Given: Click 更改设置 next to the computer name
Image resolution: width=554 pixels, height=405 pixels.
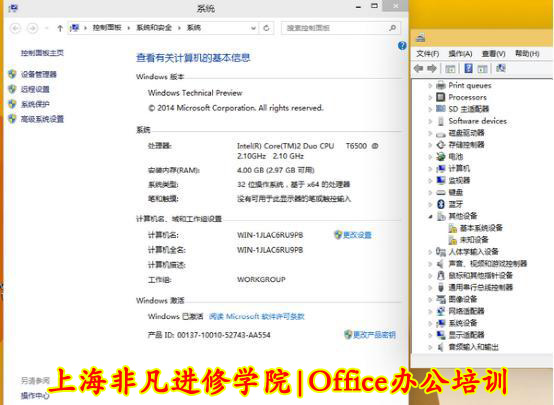Looking at the screenshot, I should click(x=357, y=235).
